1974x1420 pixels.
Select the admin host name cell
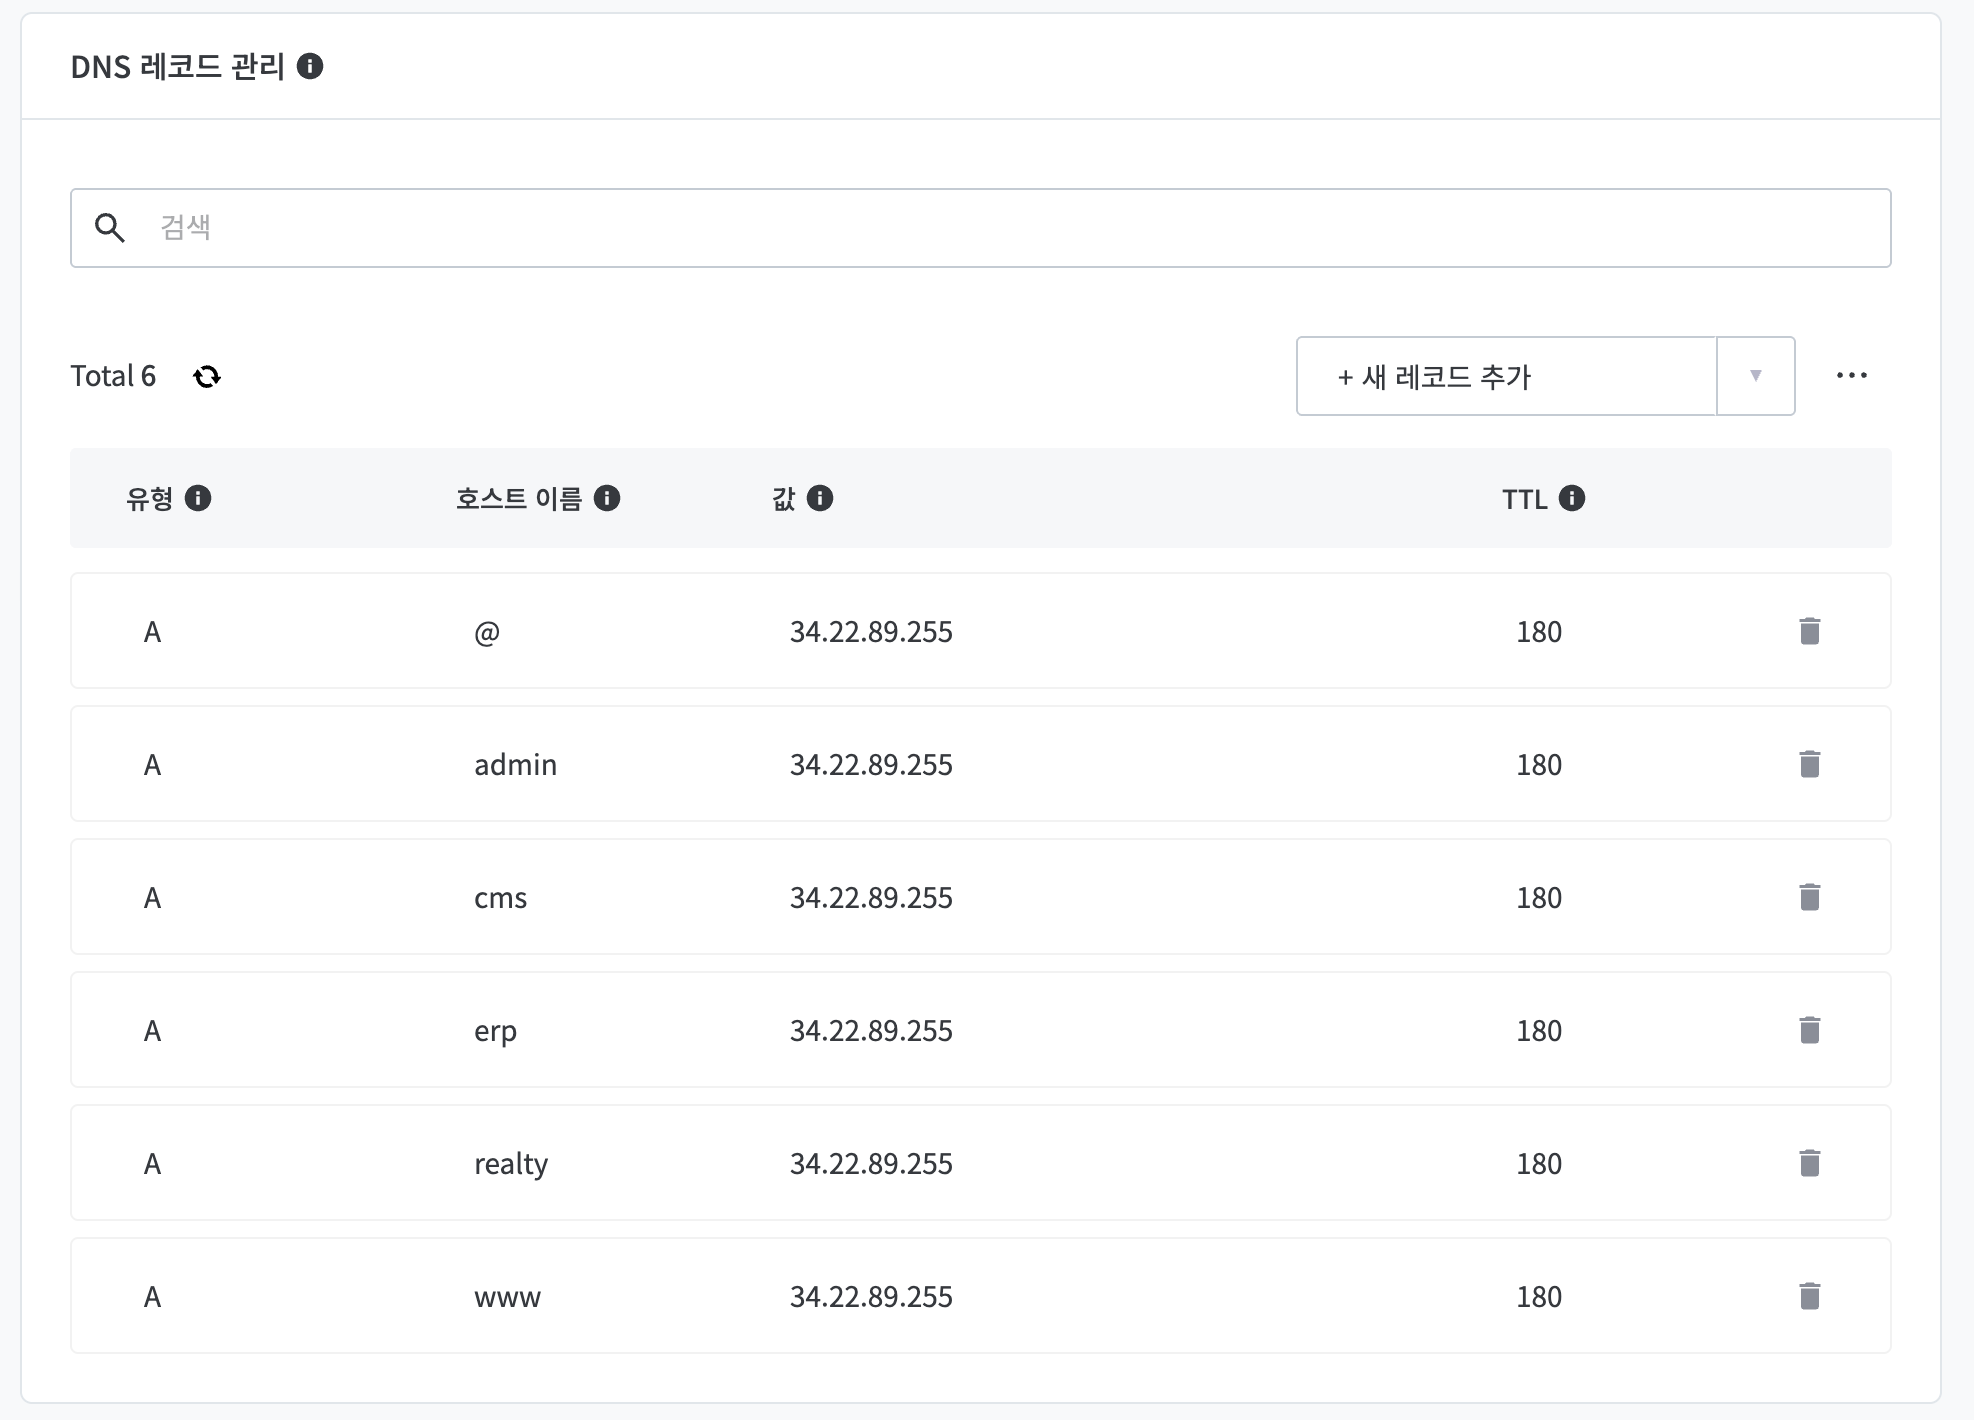point(515,765)
